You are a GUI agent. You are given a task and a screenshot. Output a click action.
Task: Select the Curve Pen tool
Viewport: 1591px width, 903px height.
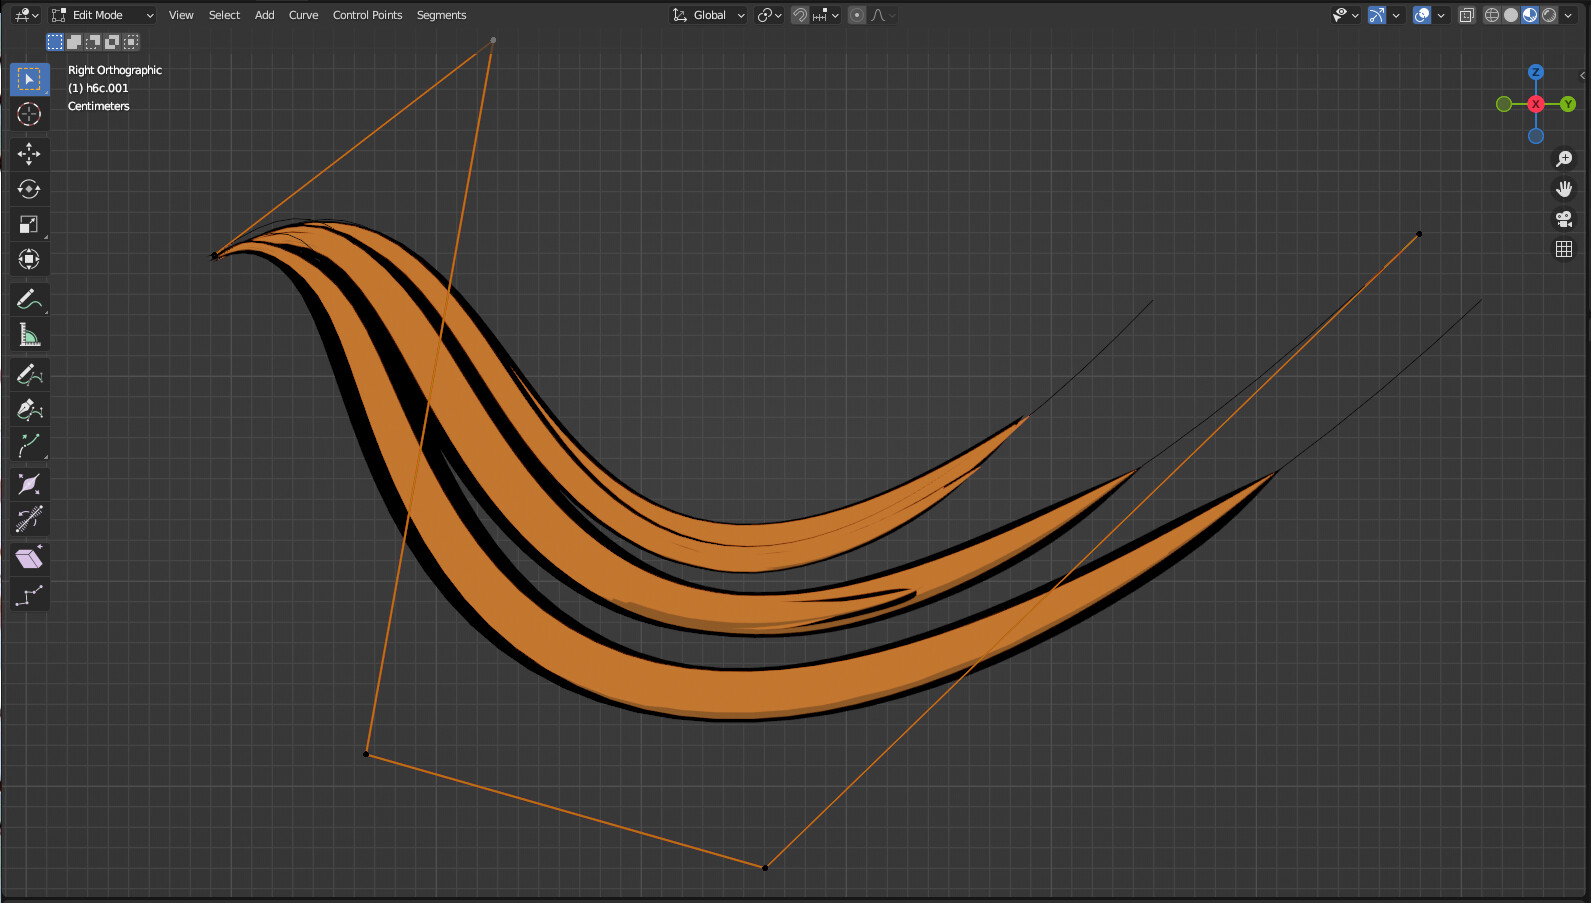pyautogui.click(x=29, y=409)
